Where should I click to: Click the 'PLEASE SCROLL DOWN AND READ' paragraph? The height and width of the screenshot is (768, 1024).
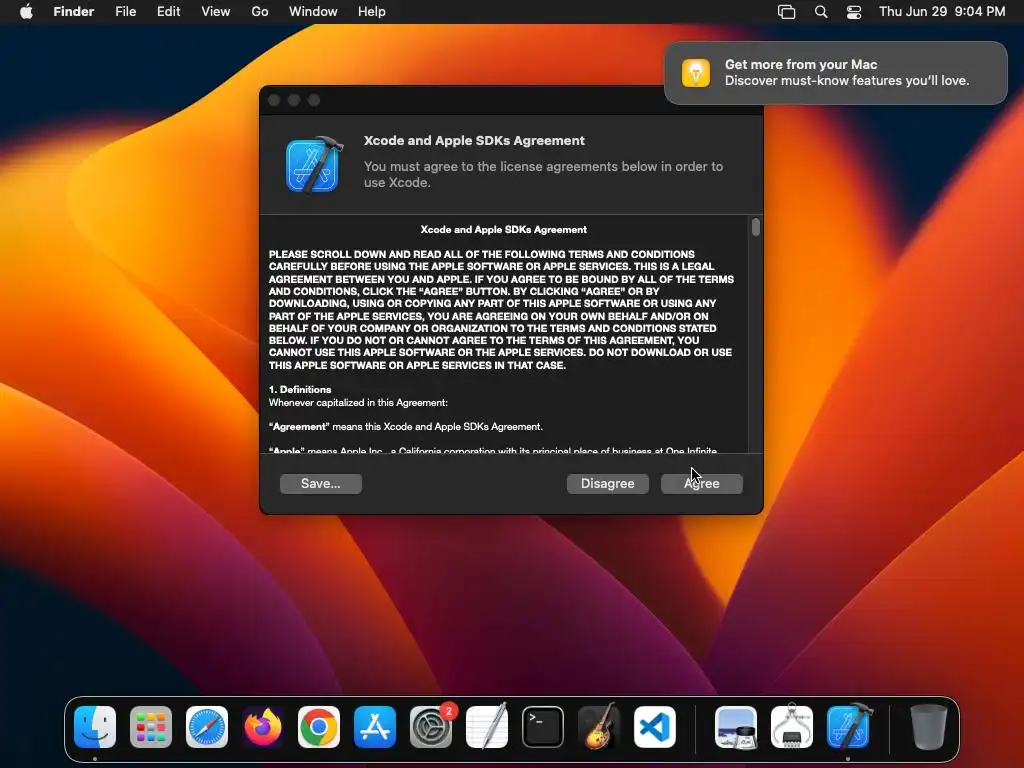[502, 310]
